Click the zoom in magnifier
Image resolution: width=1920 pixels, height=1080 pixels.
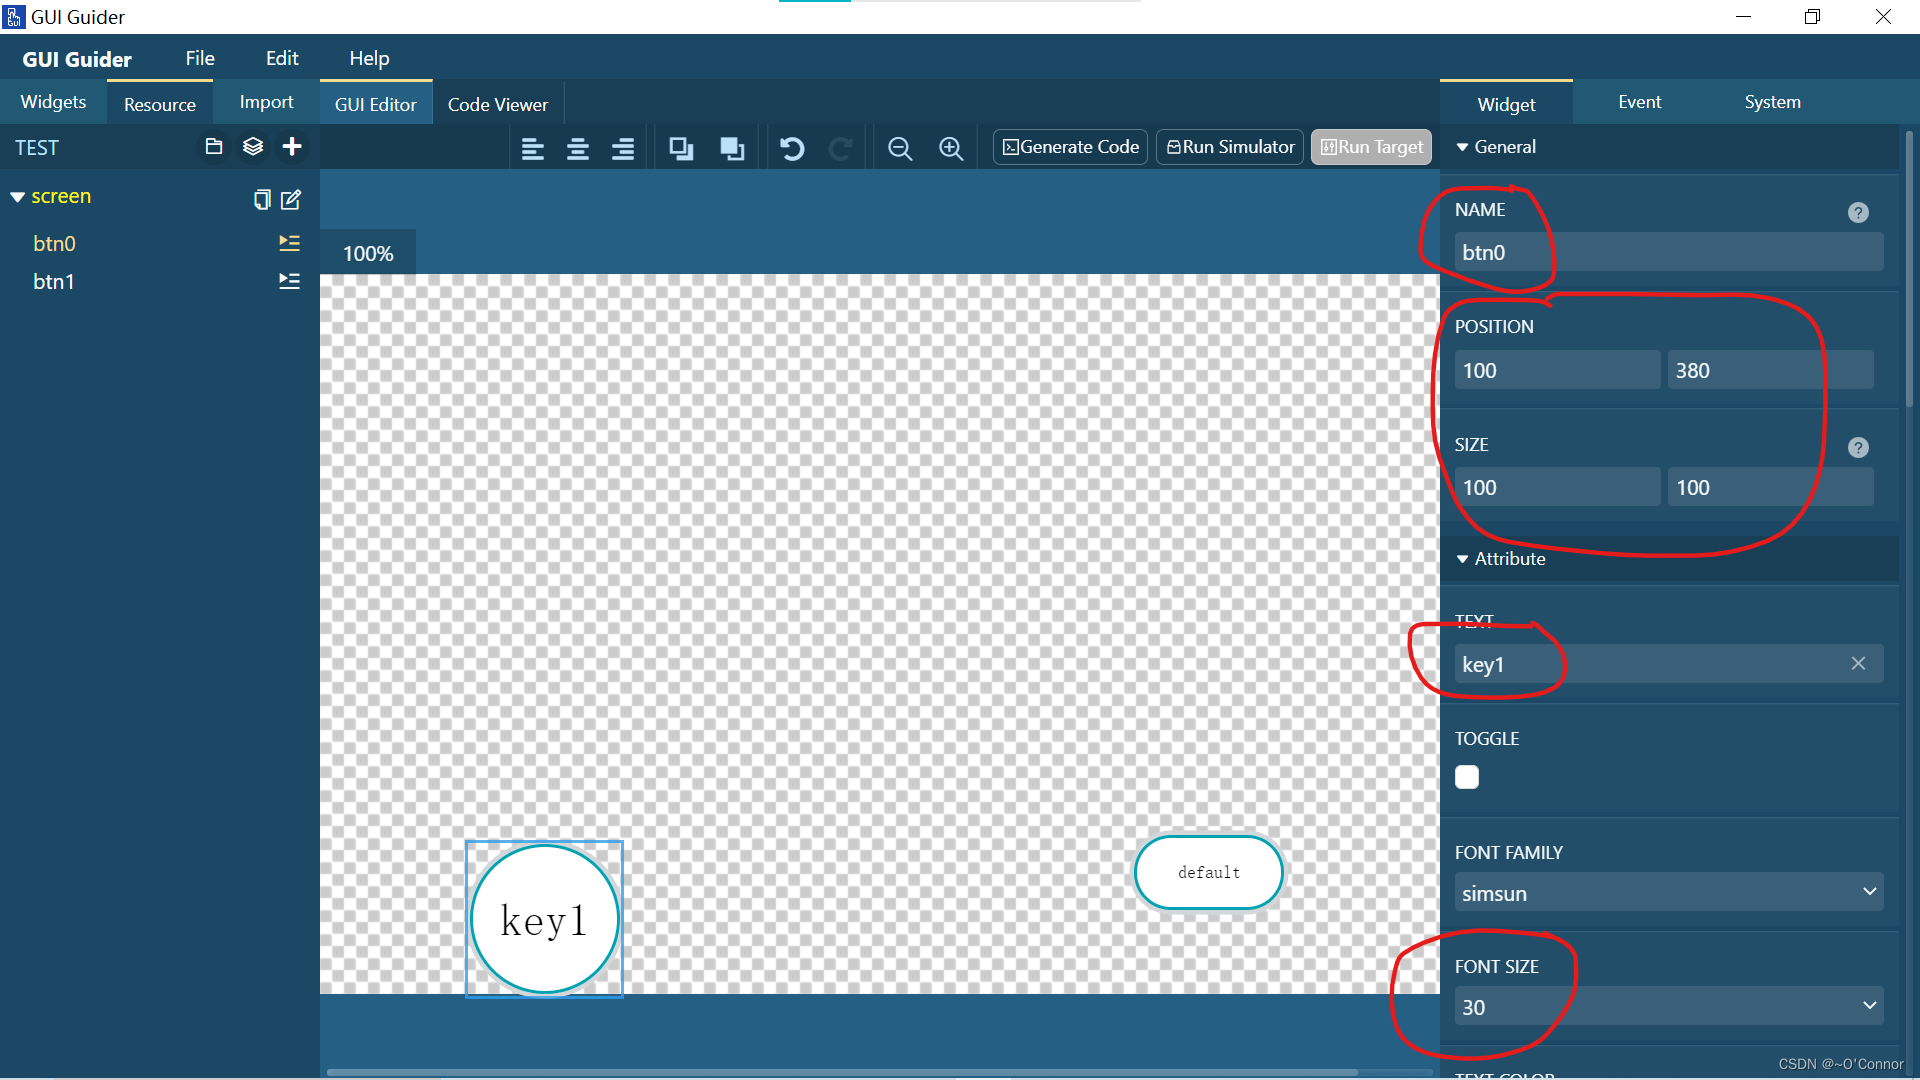951,149
